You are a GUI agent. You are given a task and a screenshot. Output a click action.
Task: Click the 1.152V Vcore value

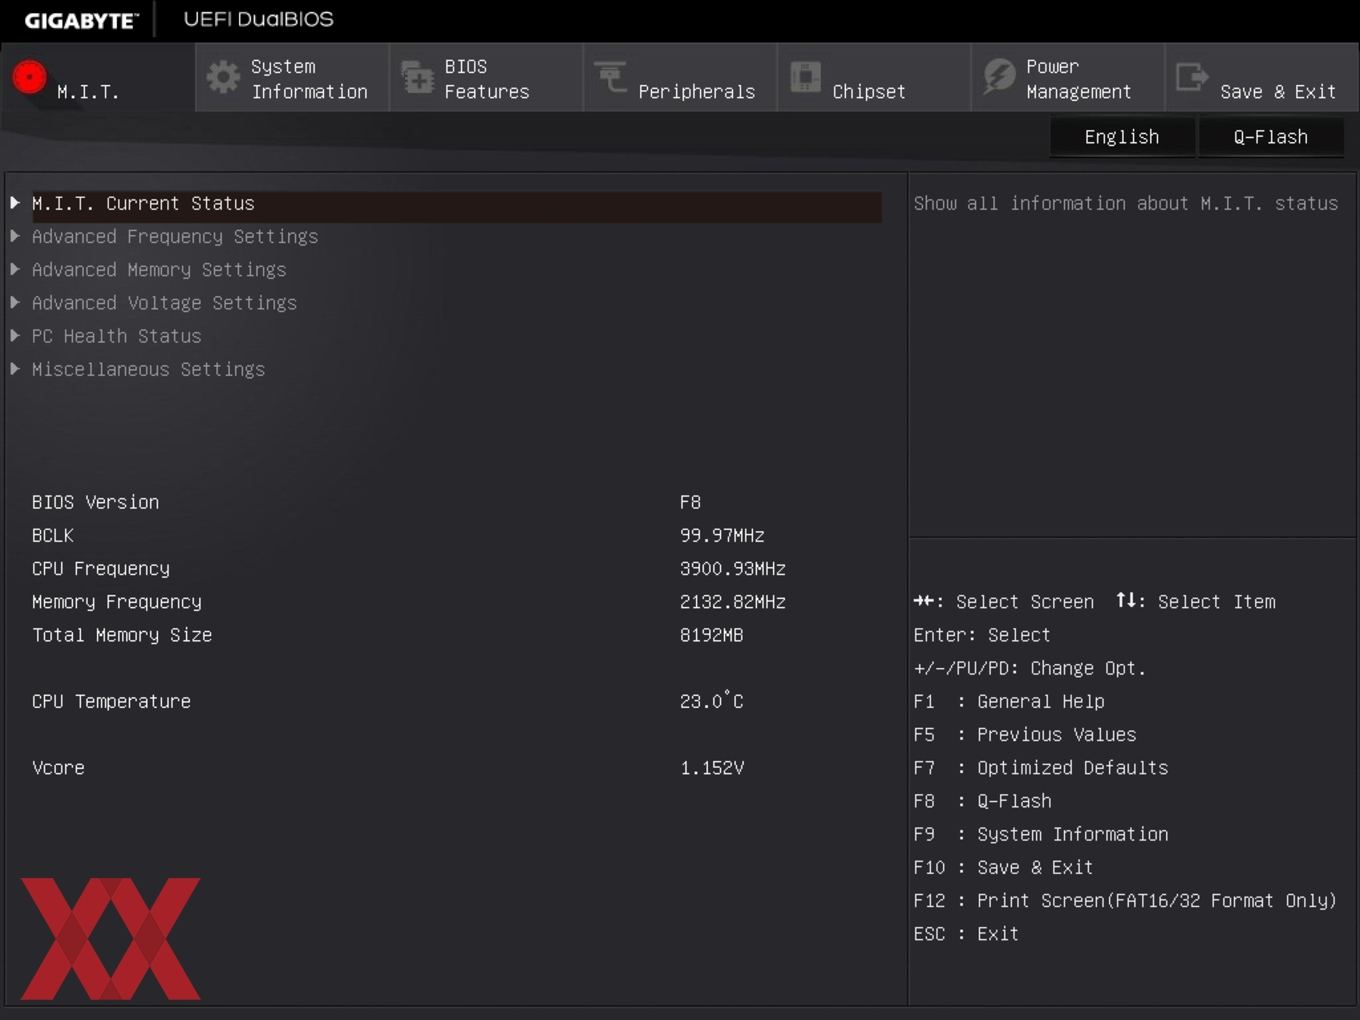point(712,768)
